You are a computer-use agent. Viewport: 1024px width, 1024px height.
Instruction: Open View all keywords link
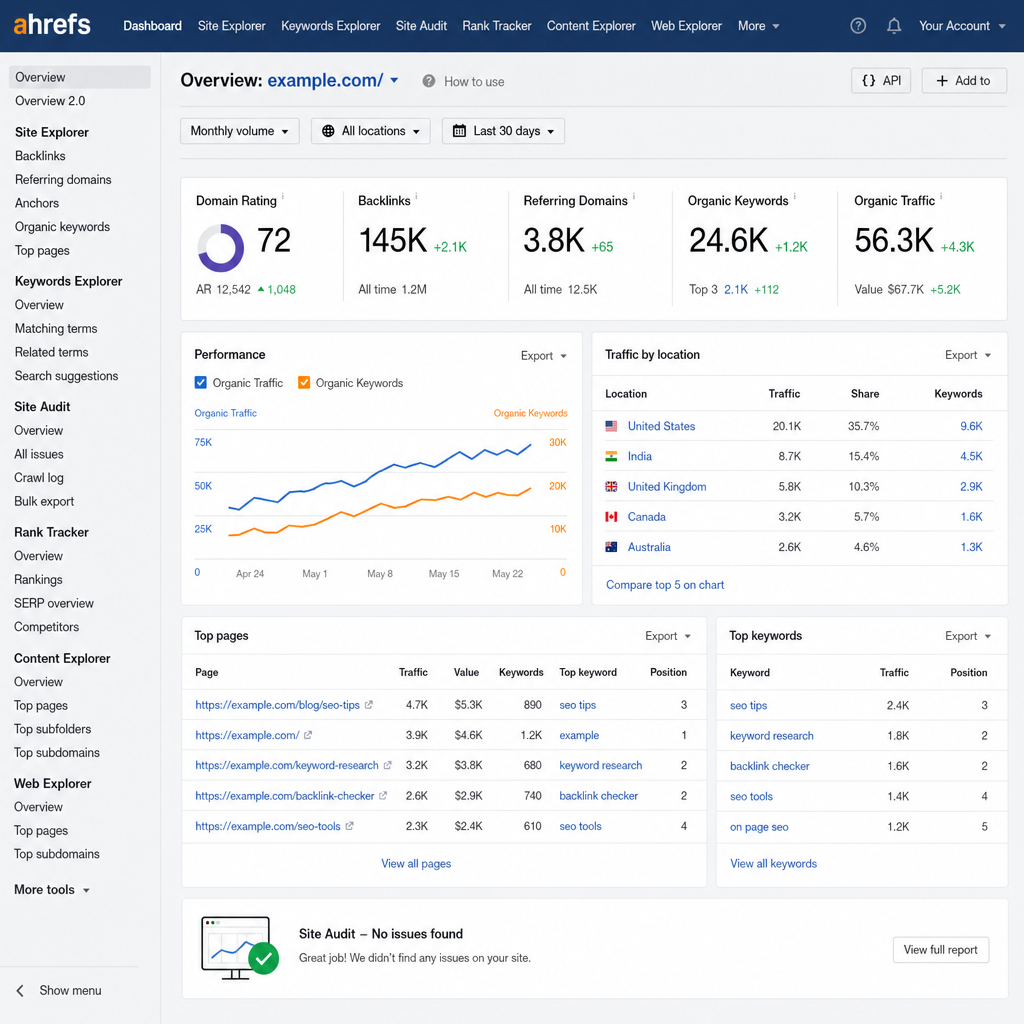[773, 863]
